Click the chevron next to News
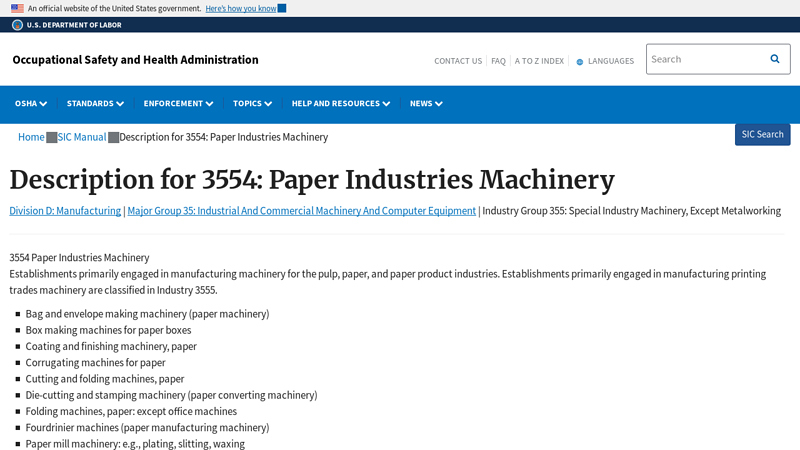800x450 pixels. click(439, 104)
